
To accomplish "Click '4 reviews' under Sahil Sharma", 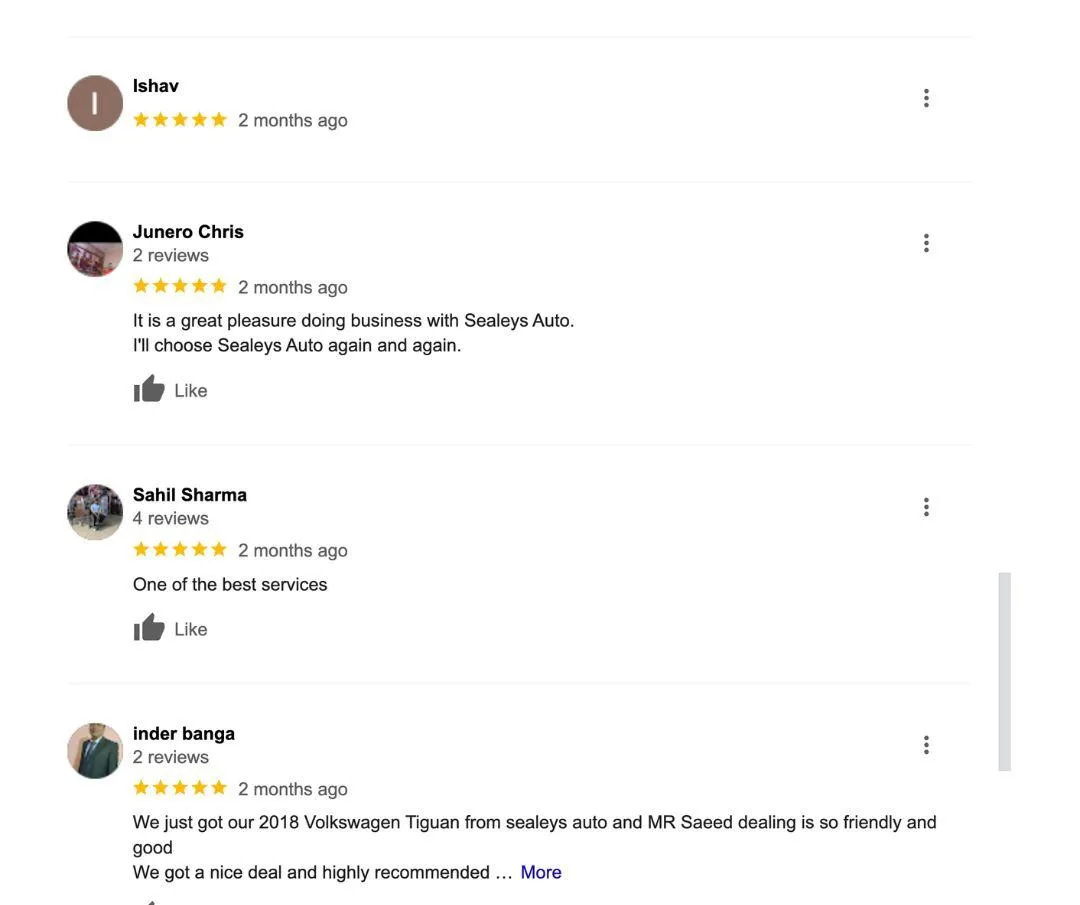I will 171,518.
